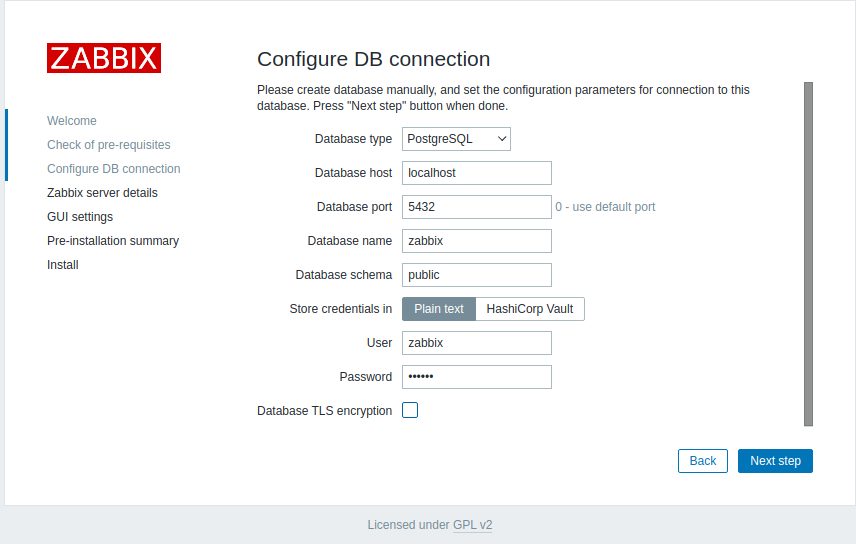Edit the Database name field
Screen dimensions: 856x544
[477, 241]
